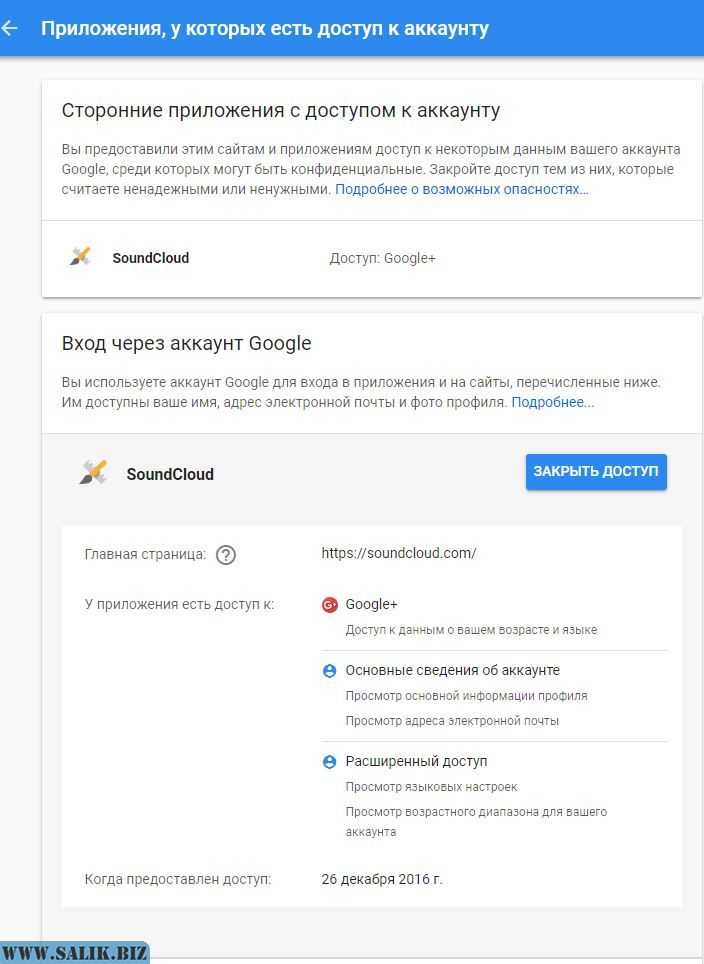
Task: Click the WWW.SALIK.BIZ watermark
Action: (74, 953)
